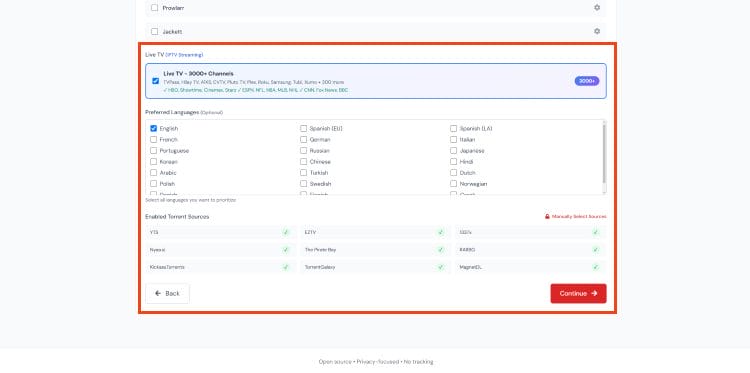Click the purple 3000+ badge
750x373 pixels.
click(587, 81)
